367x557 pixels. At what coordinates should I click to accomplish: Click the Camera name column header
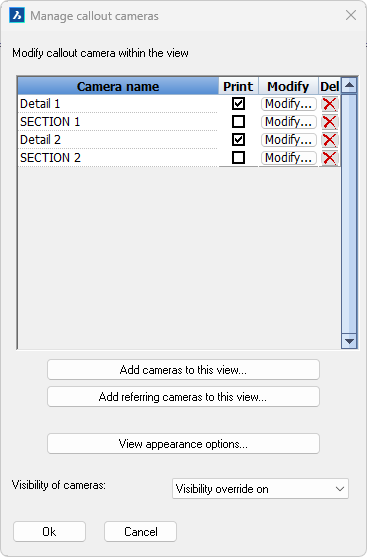(118, 86)
